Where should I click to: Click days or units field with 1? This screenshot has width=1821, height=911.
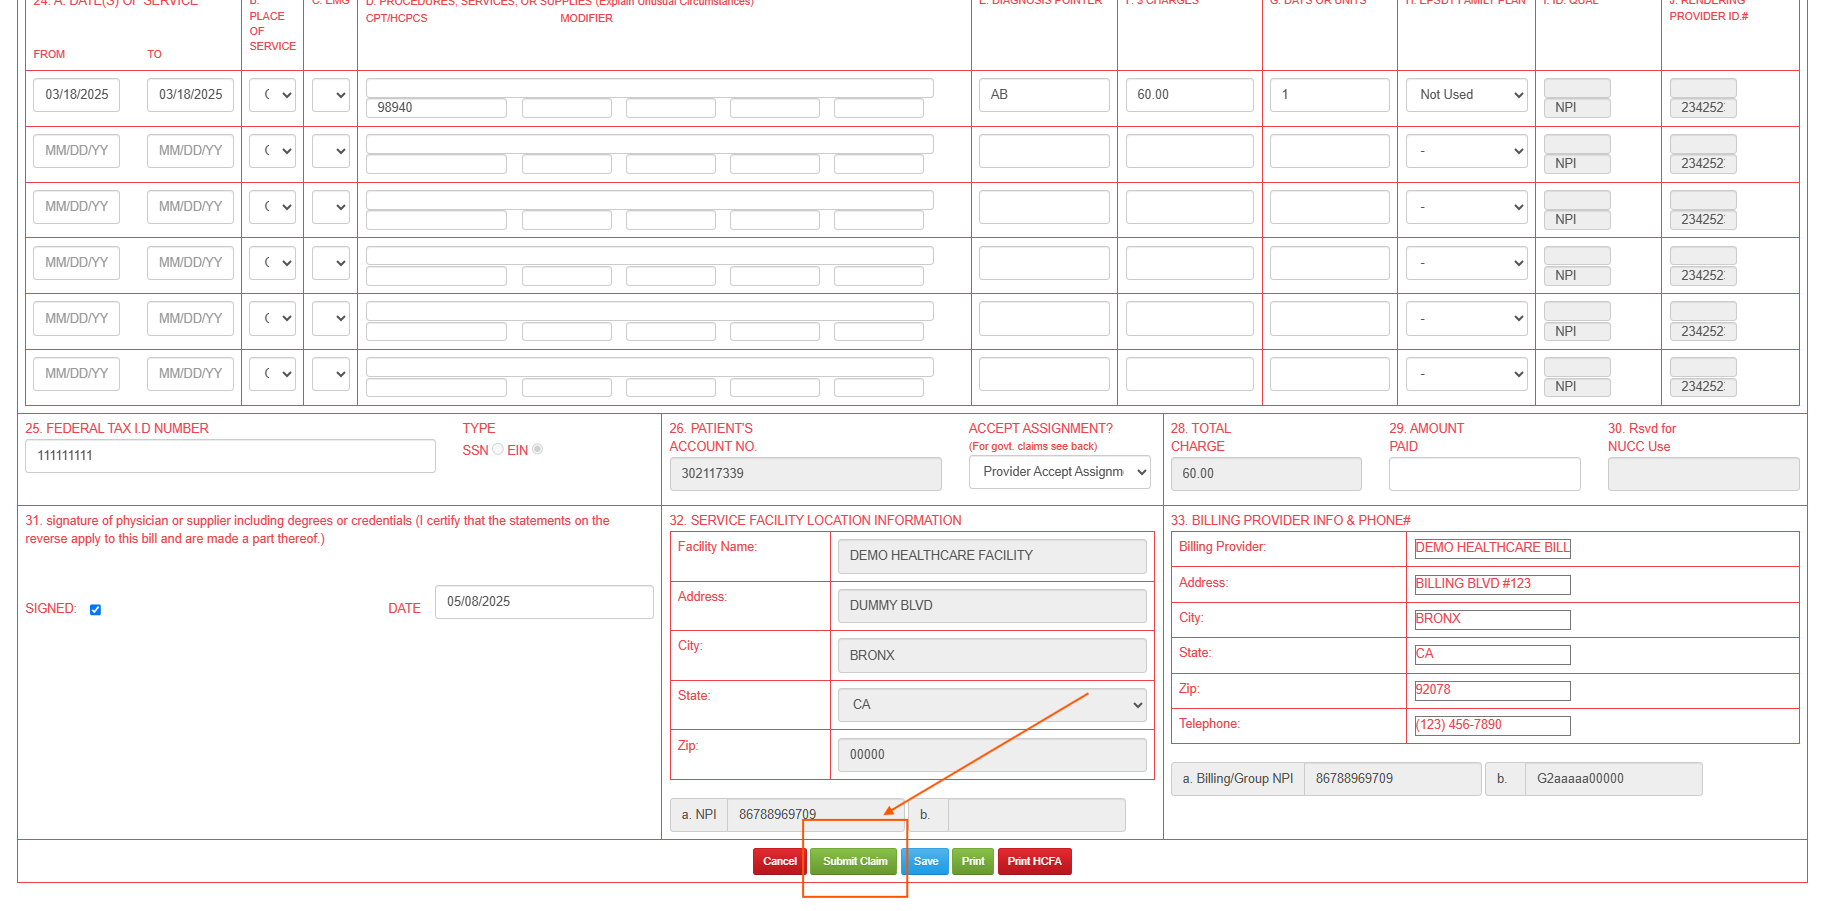click(x=1329, y=95)
